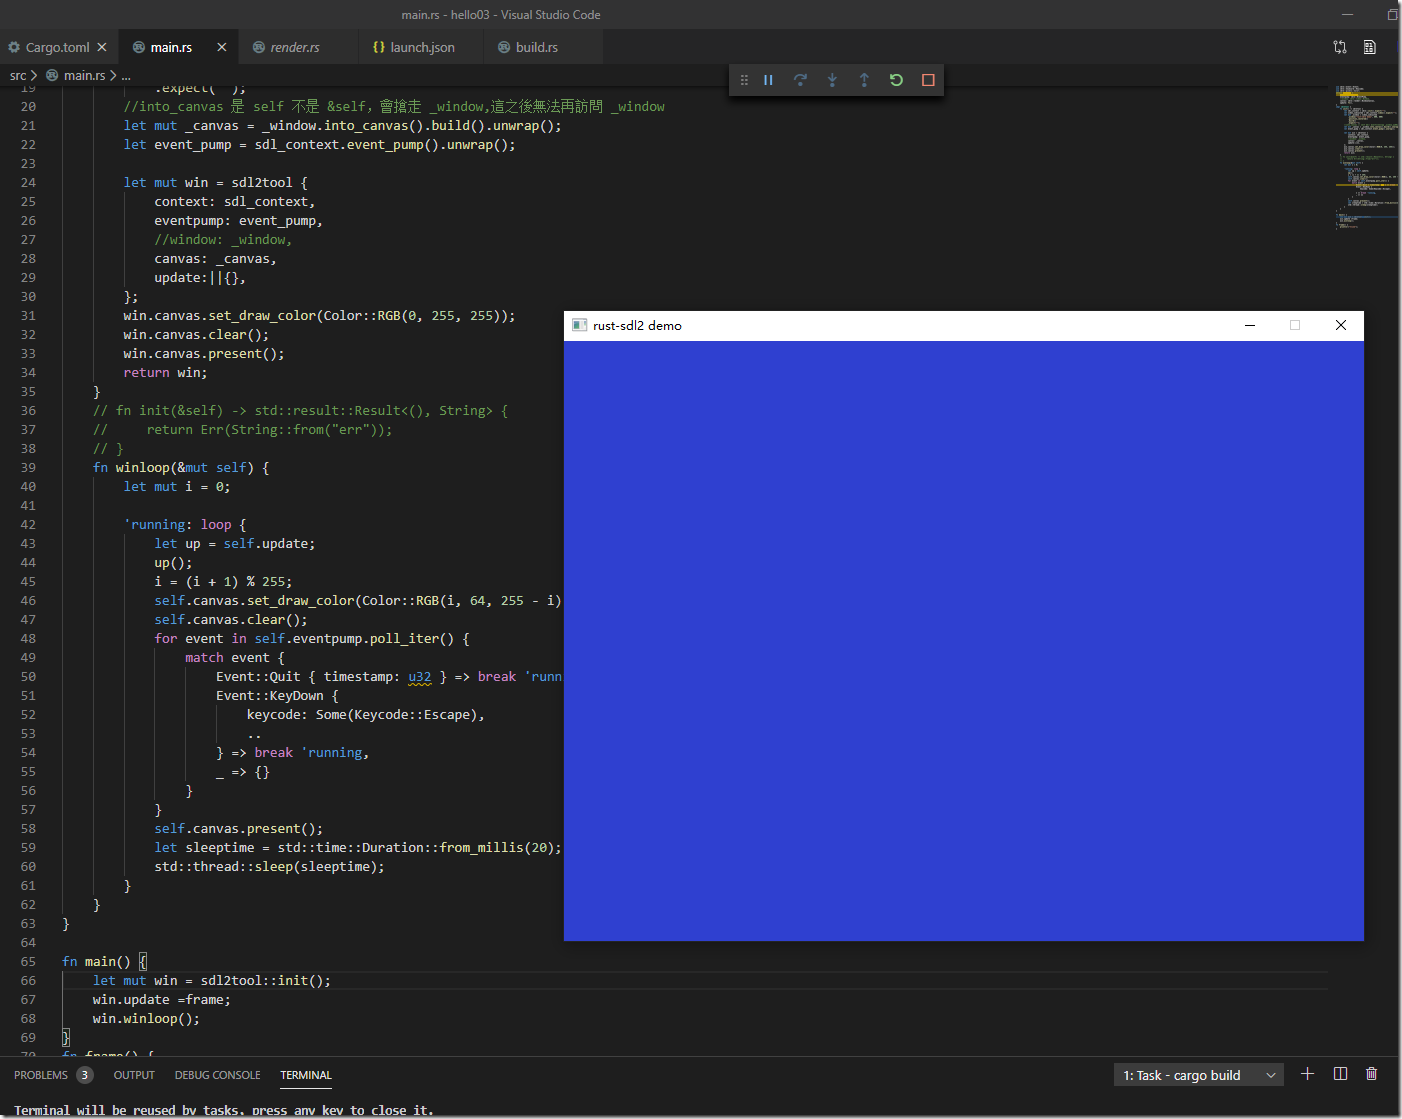Click the Step Out debug arrow
Screen dimensions: 1402x1119
coord(864,80)
